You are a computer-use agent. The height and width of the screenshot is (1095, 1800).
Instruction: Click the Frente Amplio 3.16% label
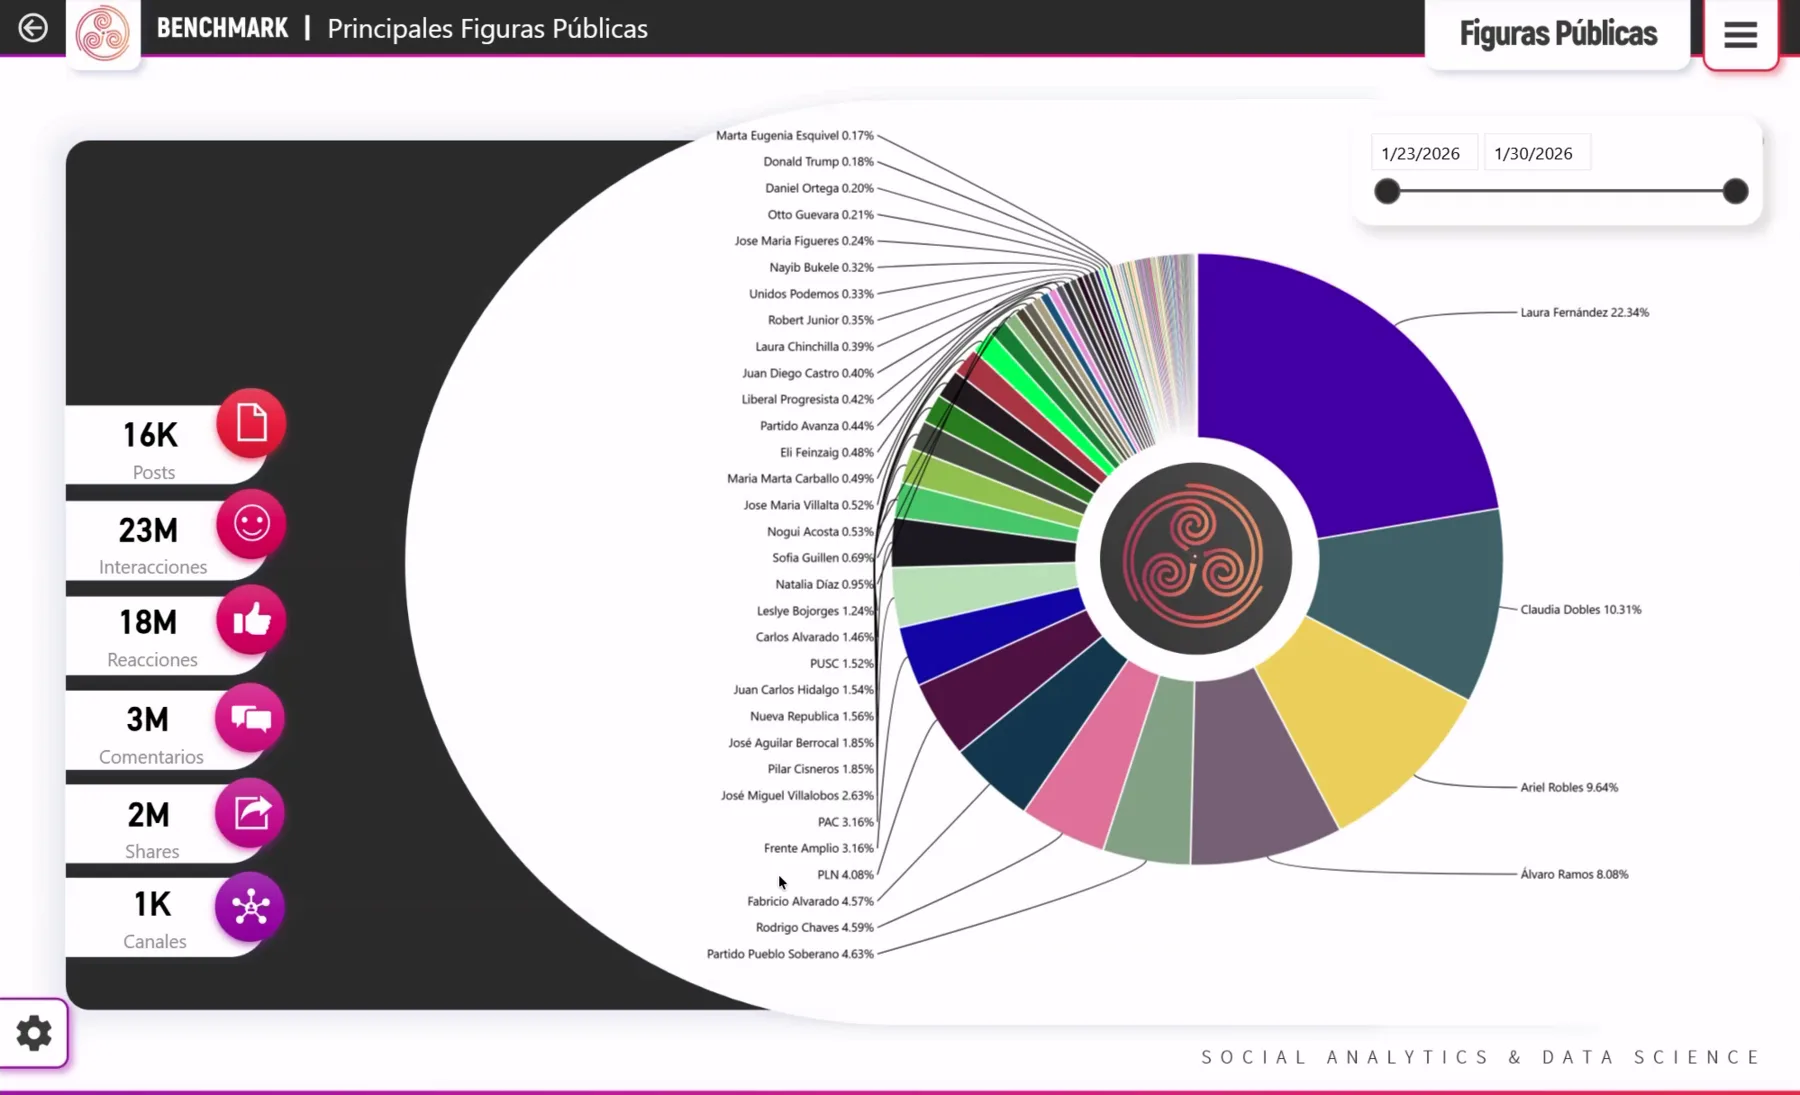[818, 848]
